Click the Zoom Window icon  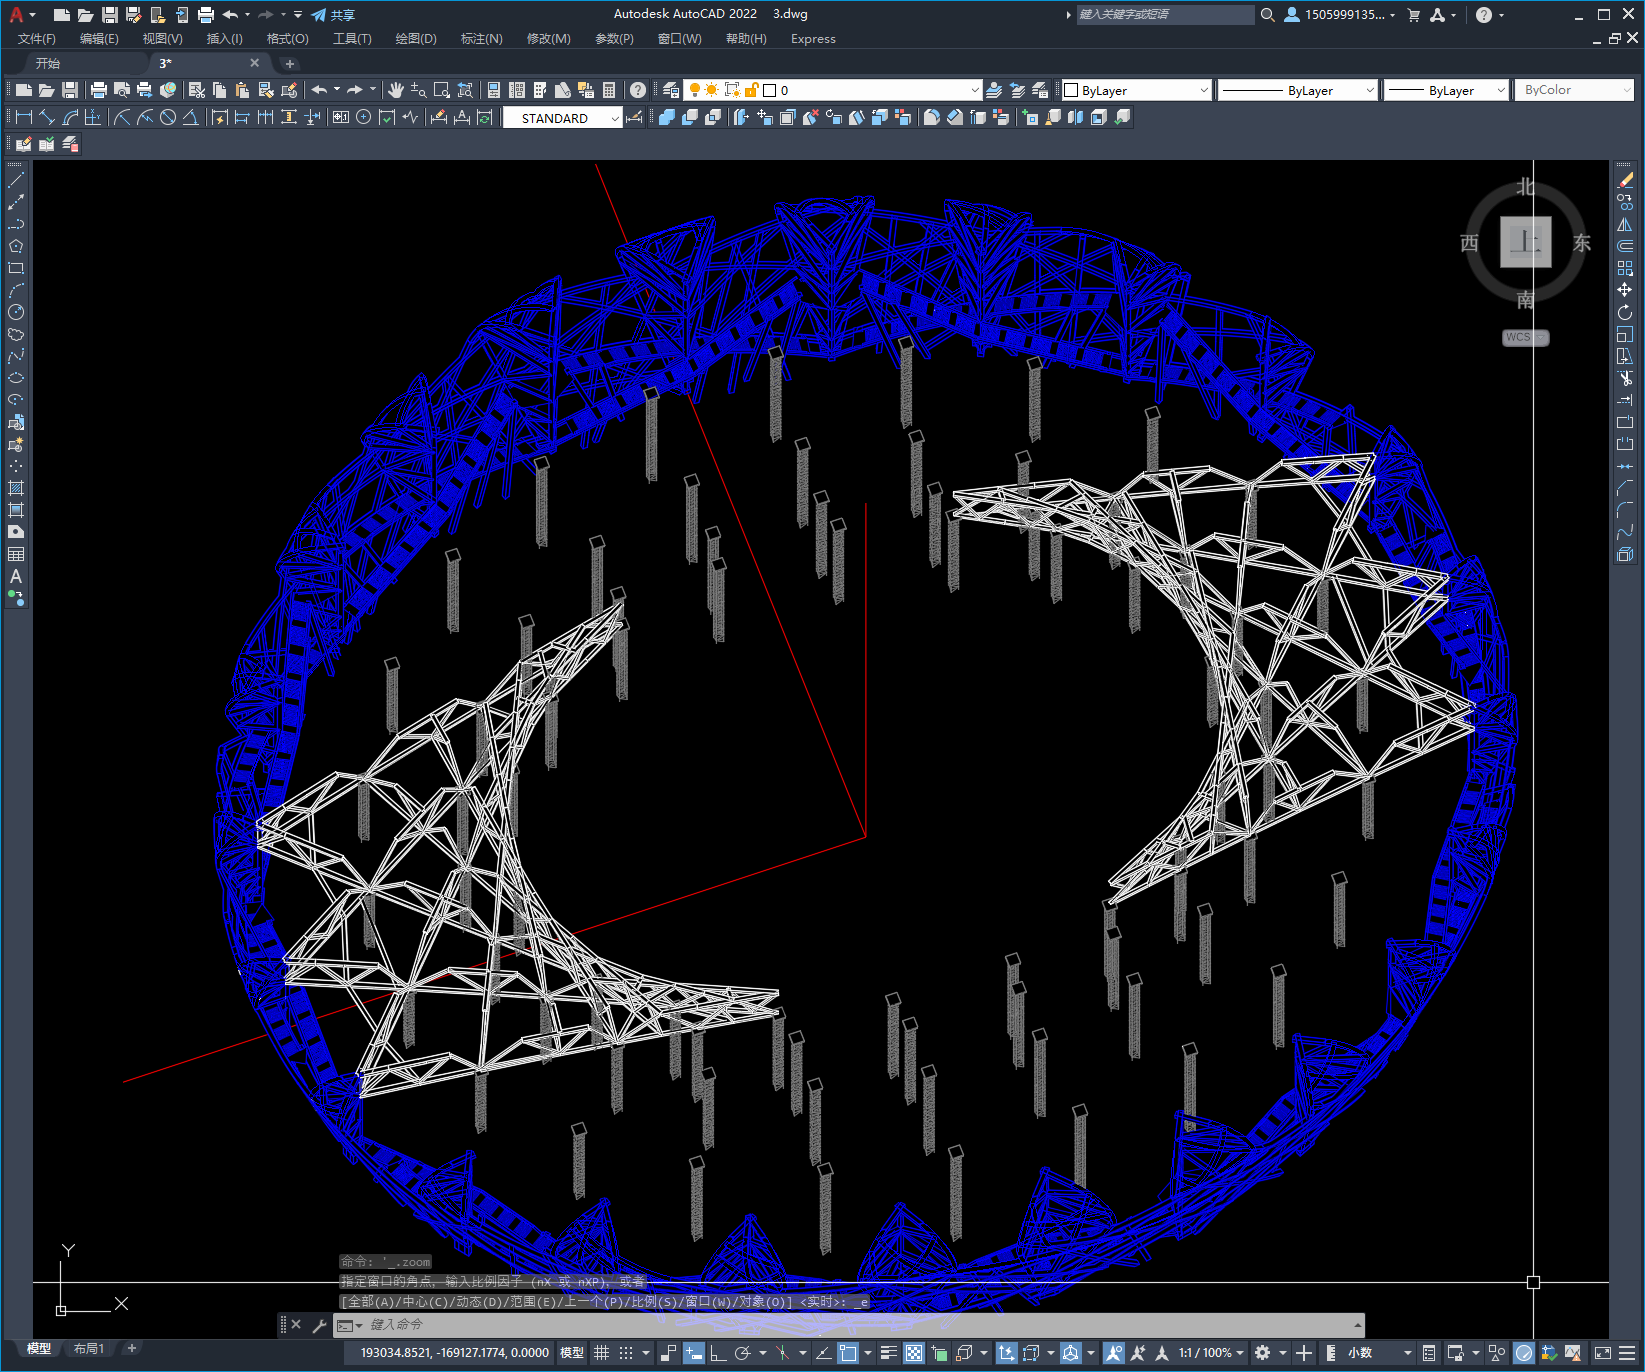pos(442,90)
